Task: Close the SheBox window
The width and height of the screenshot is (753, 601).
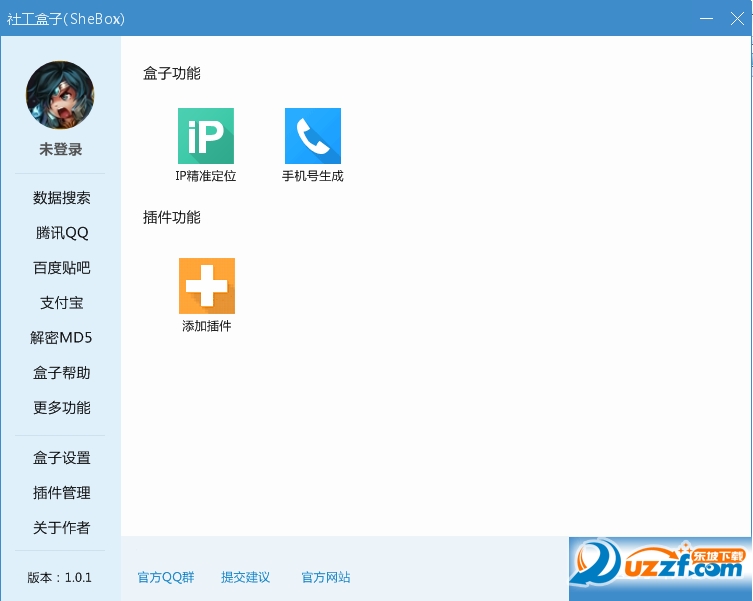Action: tap(737, 19)
